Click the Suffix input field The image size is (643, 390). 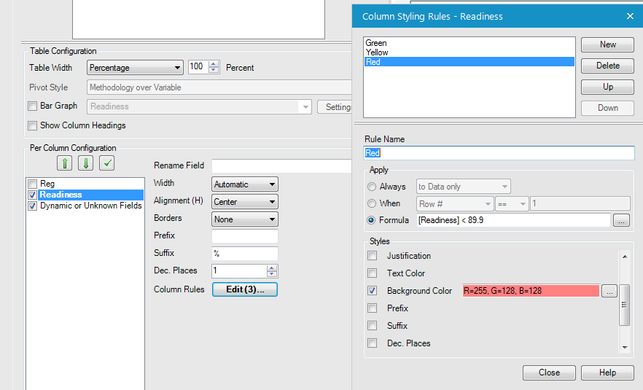coord(245,253)
